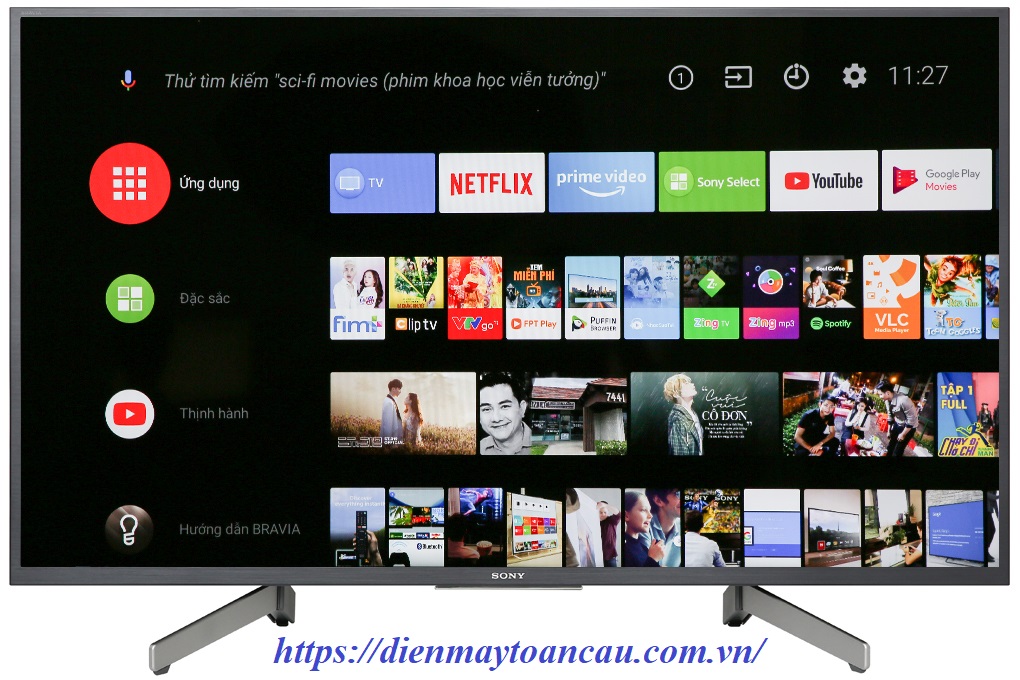Image resolution: width=1020 pixels, height=680 pixels.
Task: Select the Hướng dẫn BRAVIA row label
Action: coord(239,529)
